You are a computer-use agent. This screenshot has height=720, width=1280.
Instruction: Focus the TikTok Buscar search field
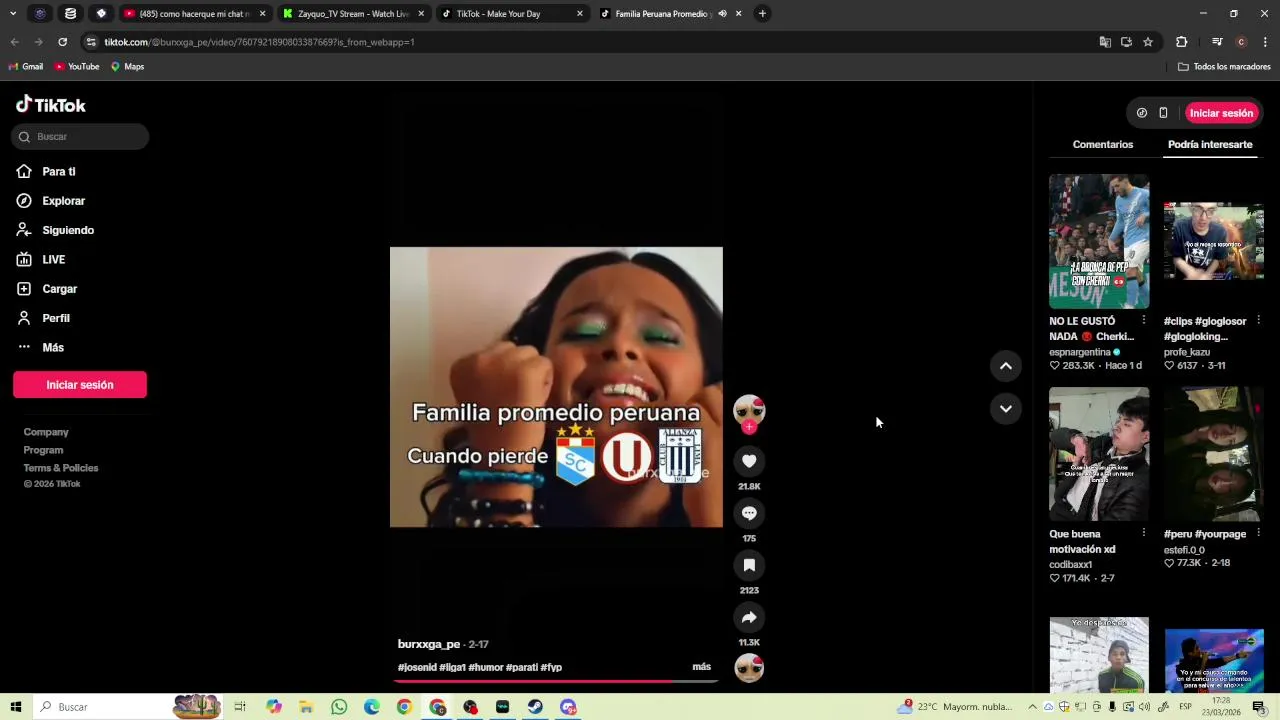pos(80,137)
